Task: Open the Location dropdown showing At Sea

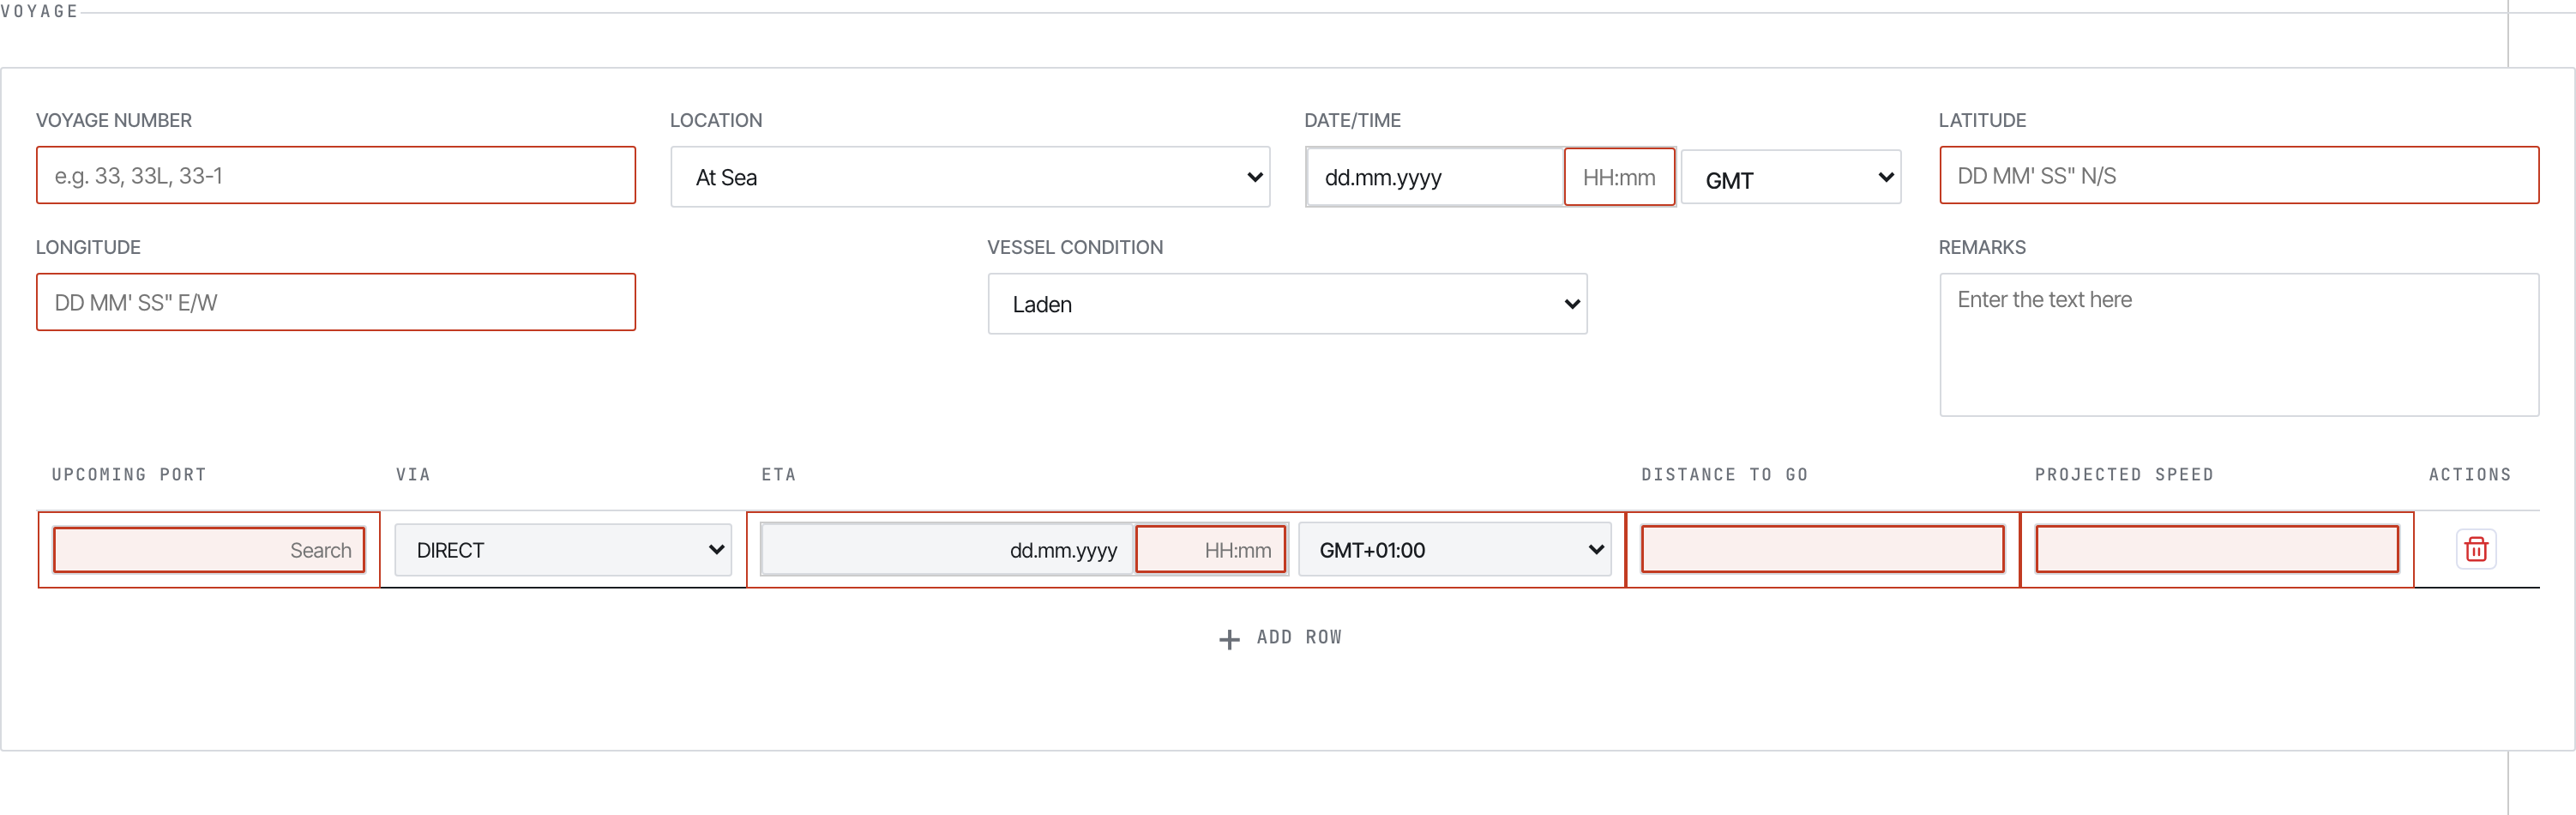Action: coord(970,177)
